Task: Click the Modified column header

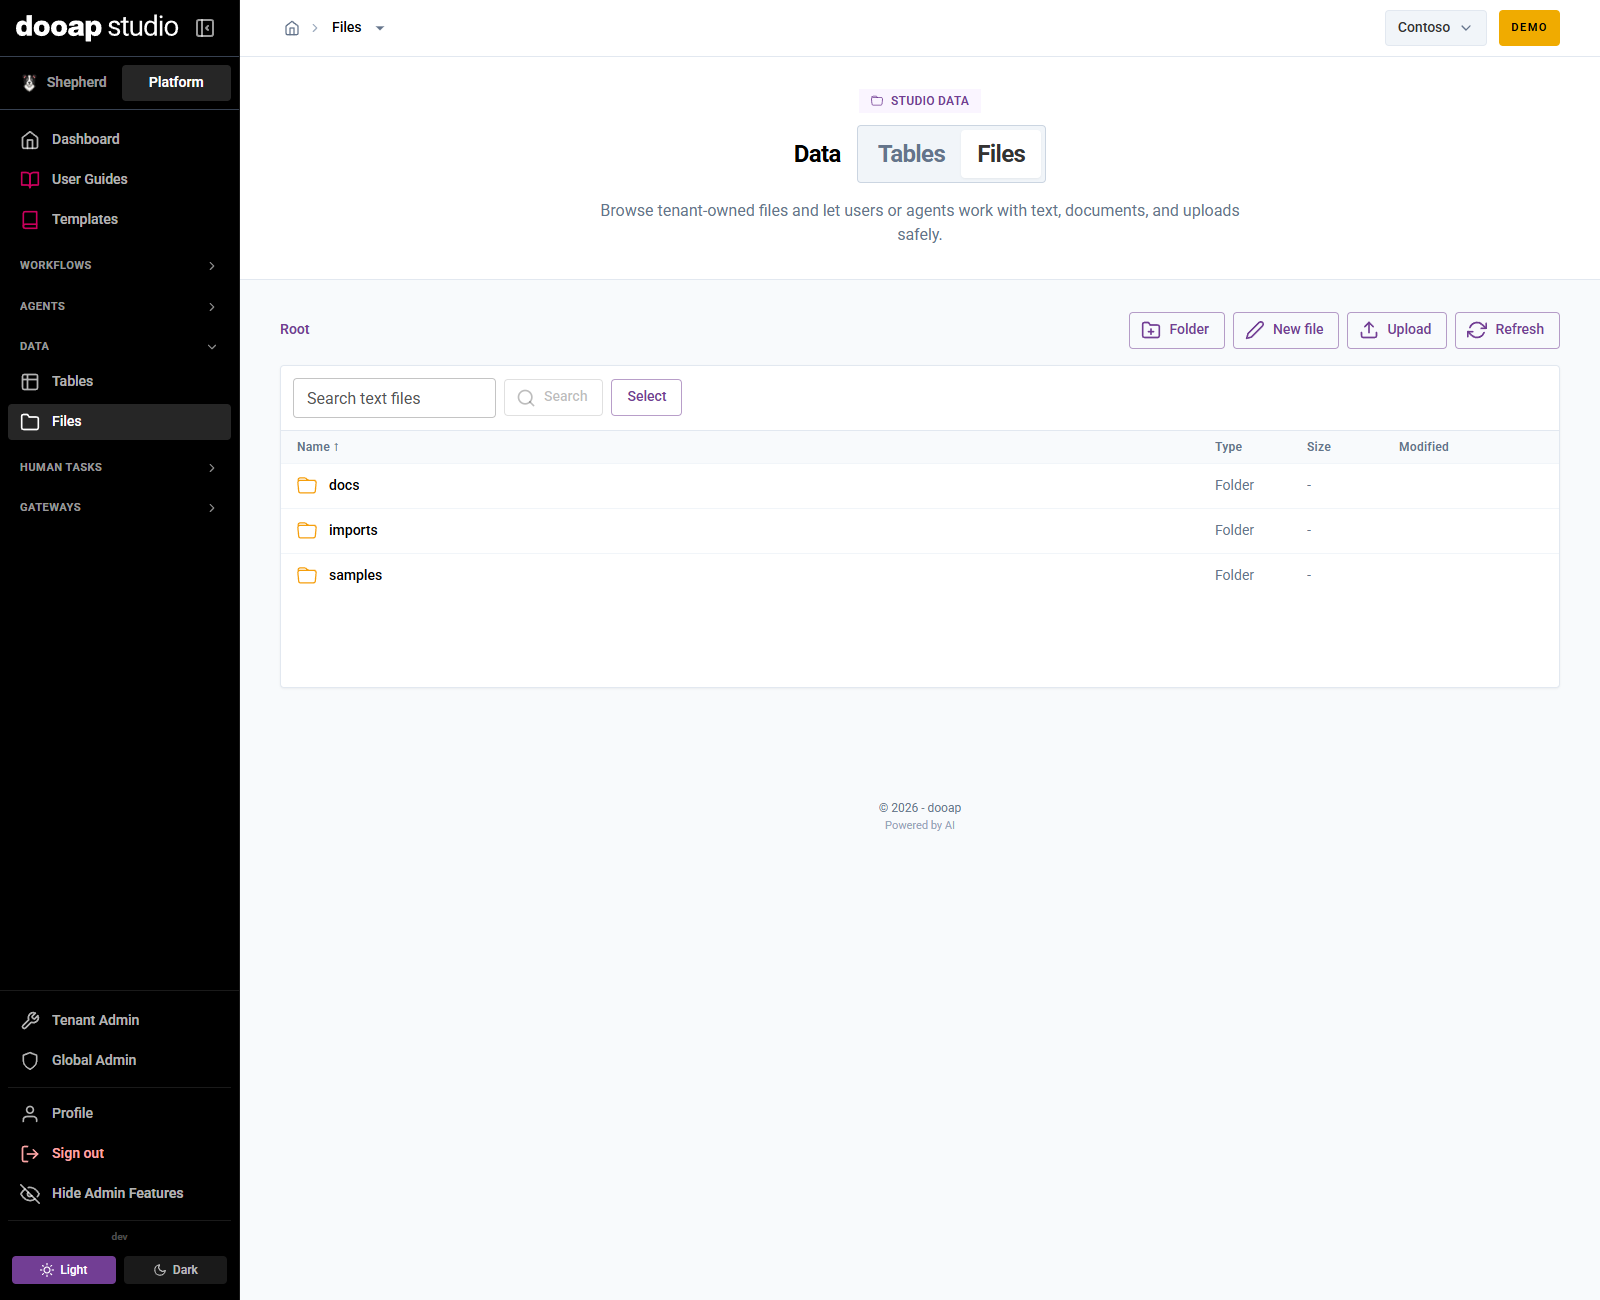Action: (x=1424, y=447)
